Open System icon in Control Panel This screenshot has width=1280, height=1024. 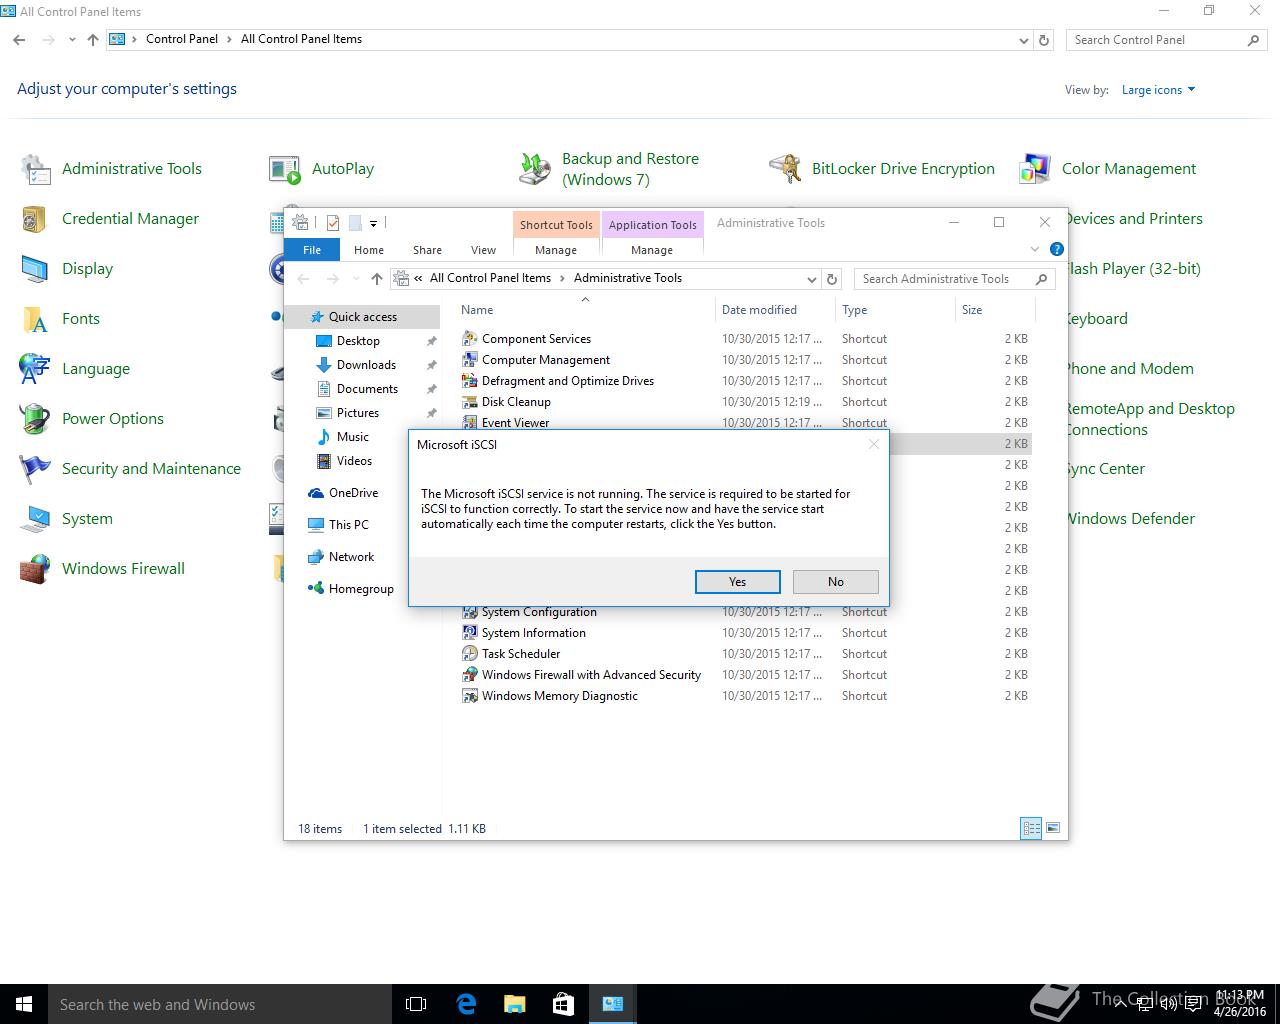[36, 519]
